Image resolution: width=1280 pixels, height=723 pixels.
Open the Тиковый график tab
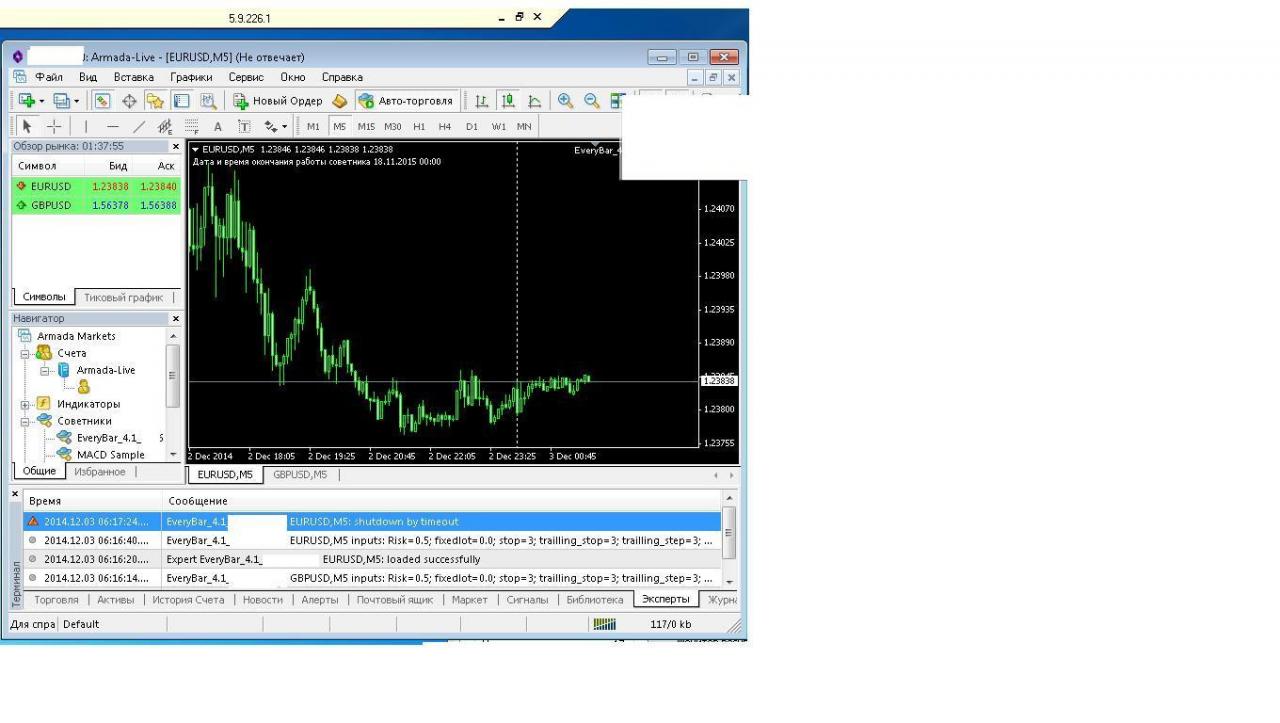point(124,297)
